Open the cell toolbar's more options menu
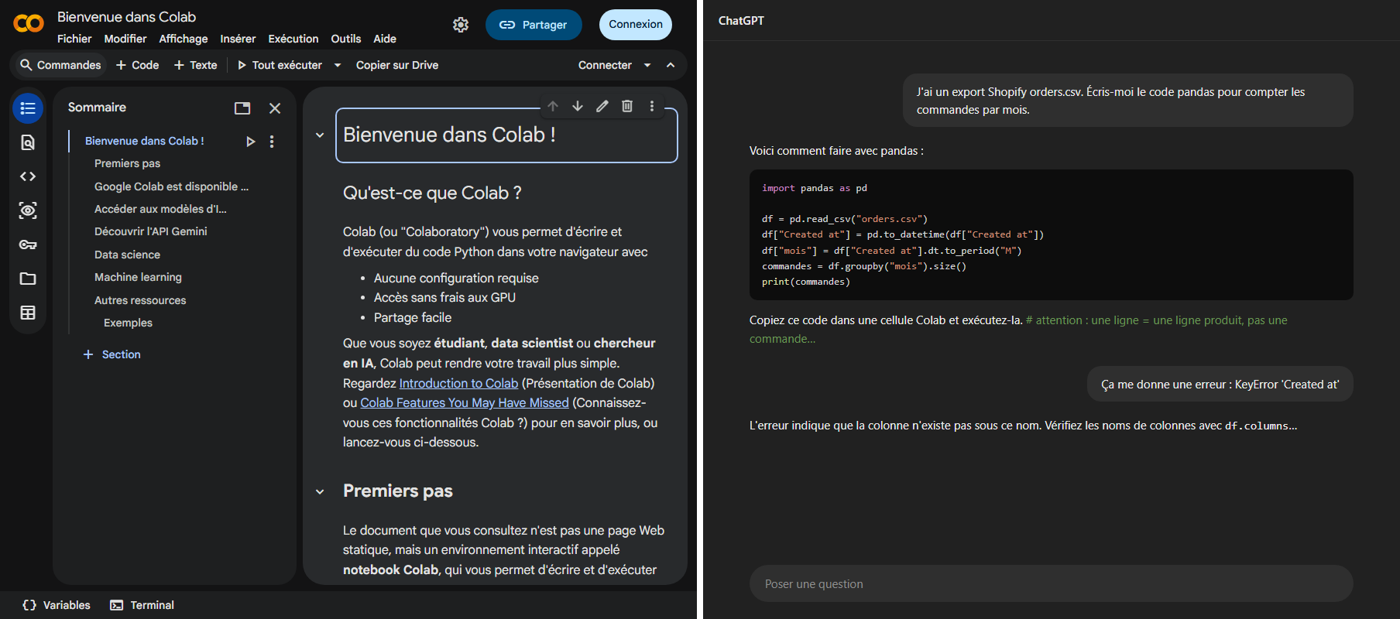The image size is (1400, 619). (x=652, y=106)
